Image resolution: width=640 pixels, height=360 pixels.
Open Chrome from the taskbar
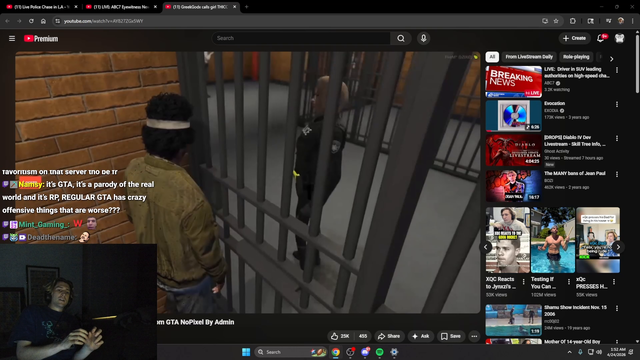click(x=336, y=352)
